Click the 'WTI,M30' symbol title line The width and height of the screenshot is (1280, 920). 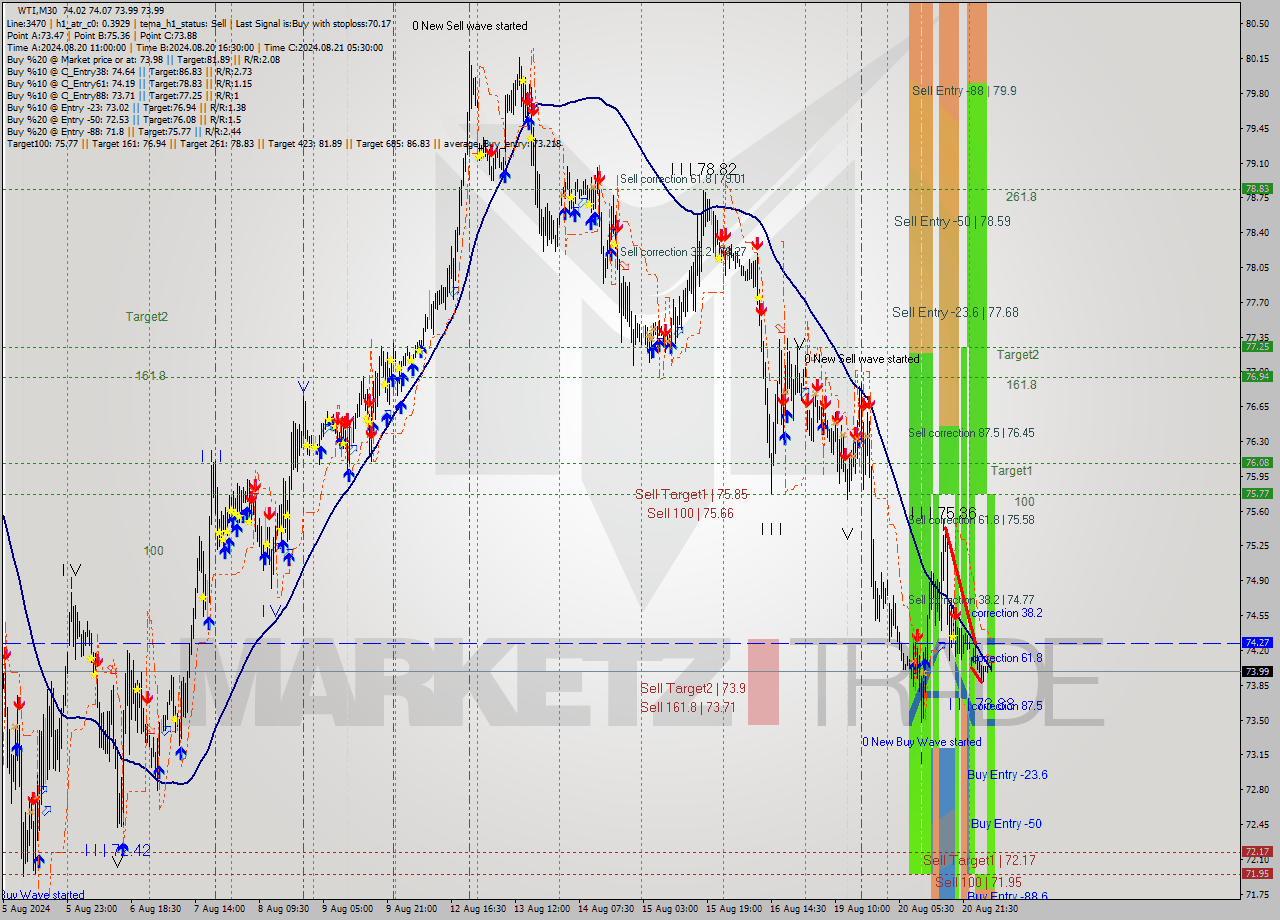[x=91, y=10]
